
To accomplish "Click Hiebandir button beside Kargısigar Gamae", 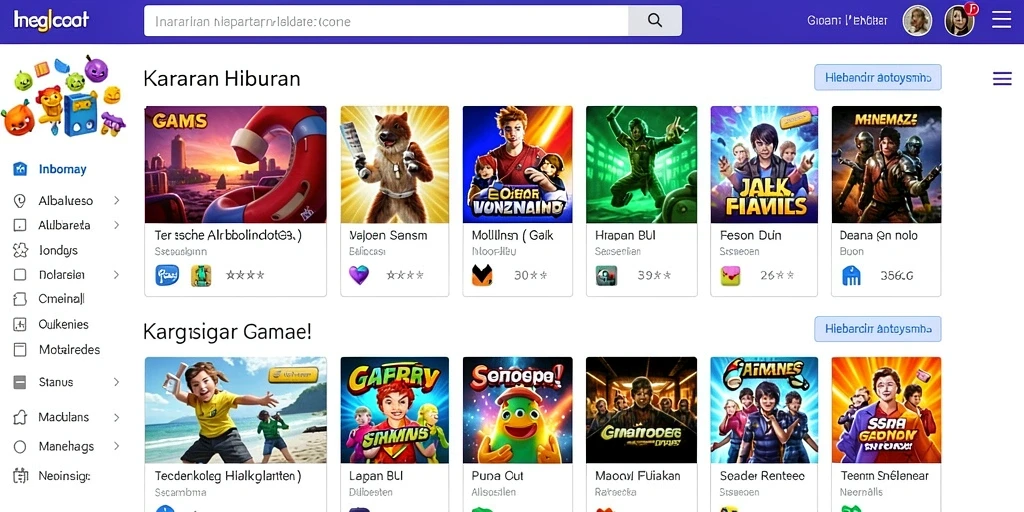I will pos(878,328).
